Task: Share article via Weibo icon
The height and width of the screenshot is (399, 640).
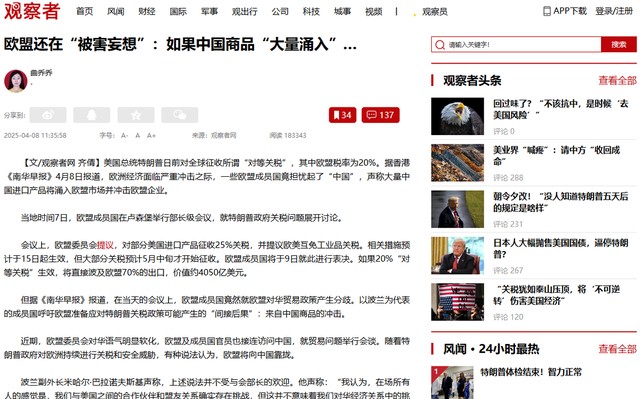Action: point(48,115)
